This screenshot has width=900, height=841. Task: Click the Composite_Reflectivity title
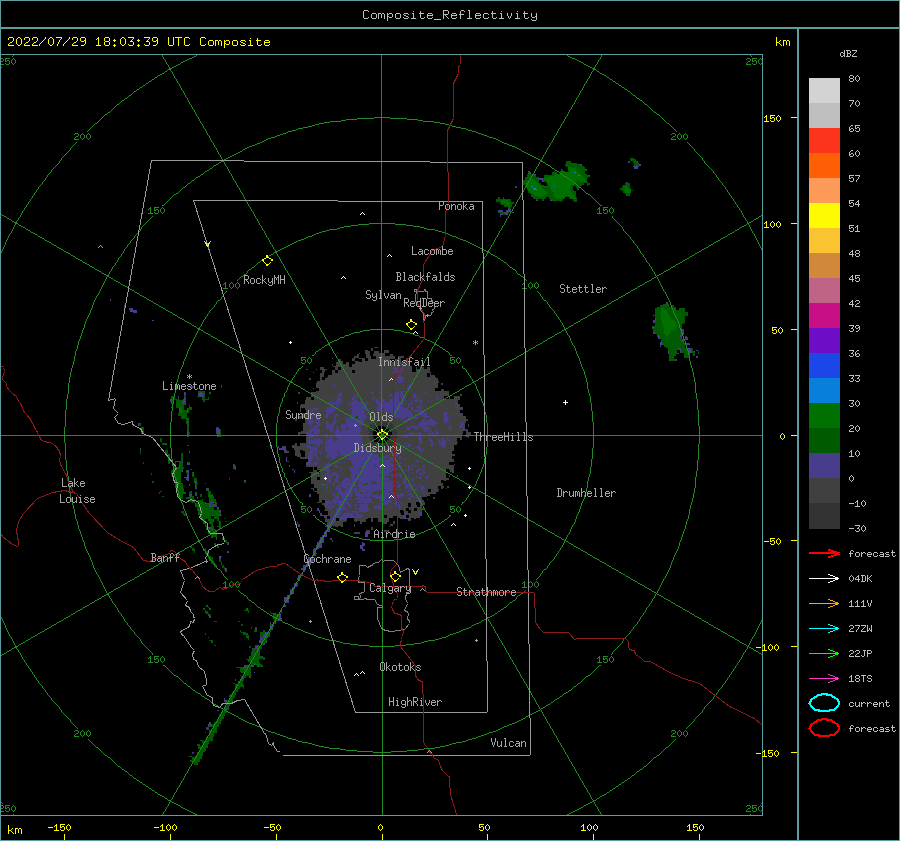click(450, 15)
